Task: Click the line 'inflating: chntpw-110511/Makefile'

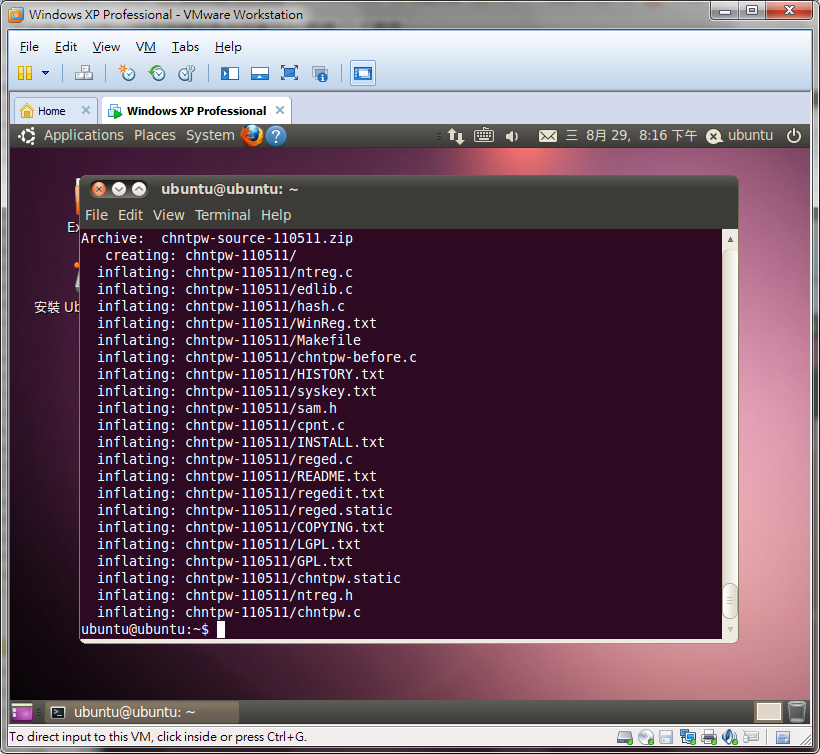Action: 229,340
